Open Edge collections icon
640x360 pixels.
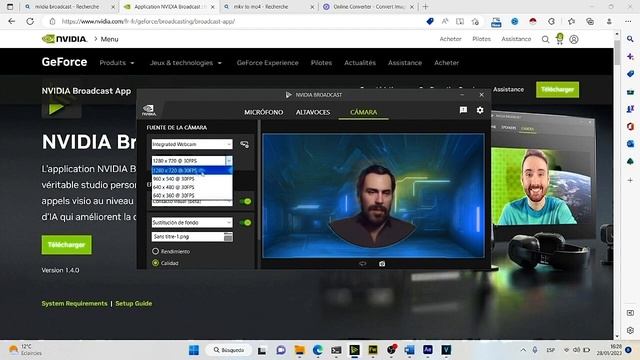pos(590,22)
